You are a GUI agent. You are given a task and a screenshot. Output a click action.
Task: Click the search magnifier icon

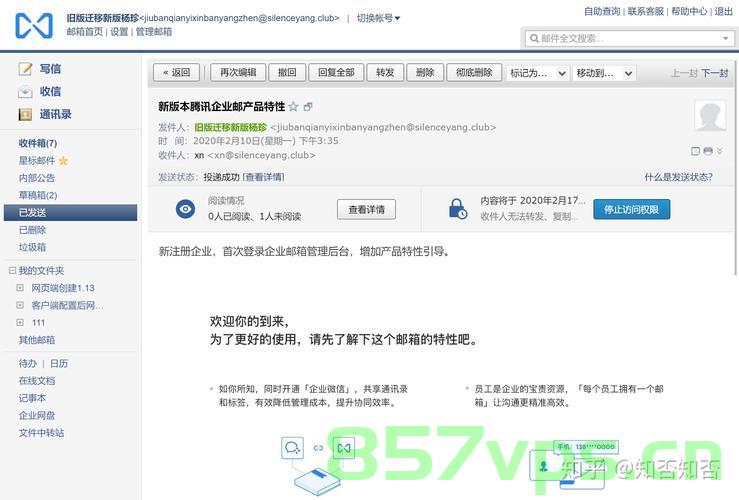[x=534, y=38]
